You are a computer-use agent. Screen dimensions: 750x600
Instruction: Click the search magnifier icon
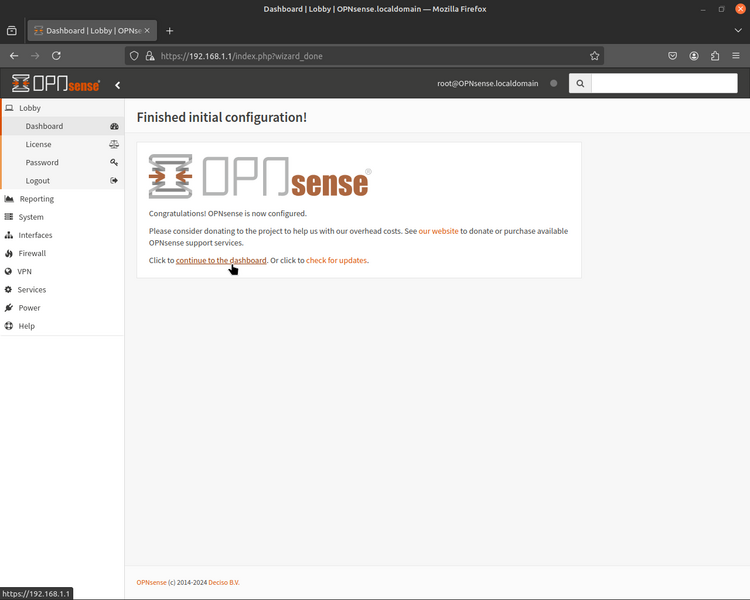tap(580, 83)
